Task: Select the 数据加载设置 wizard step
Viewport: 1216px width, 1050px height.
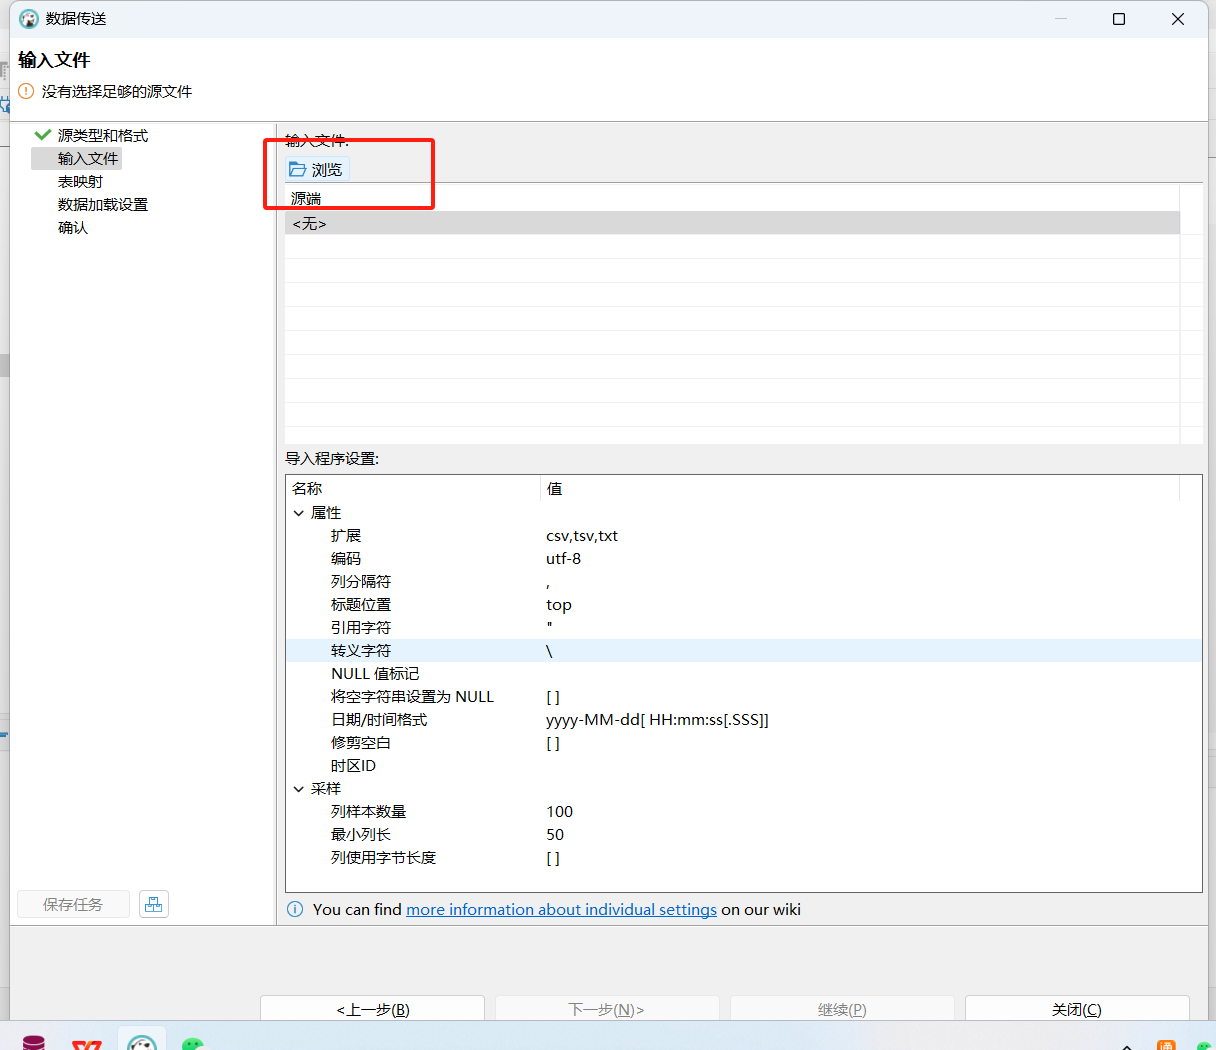Action: coord(102,204)
